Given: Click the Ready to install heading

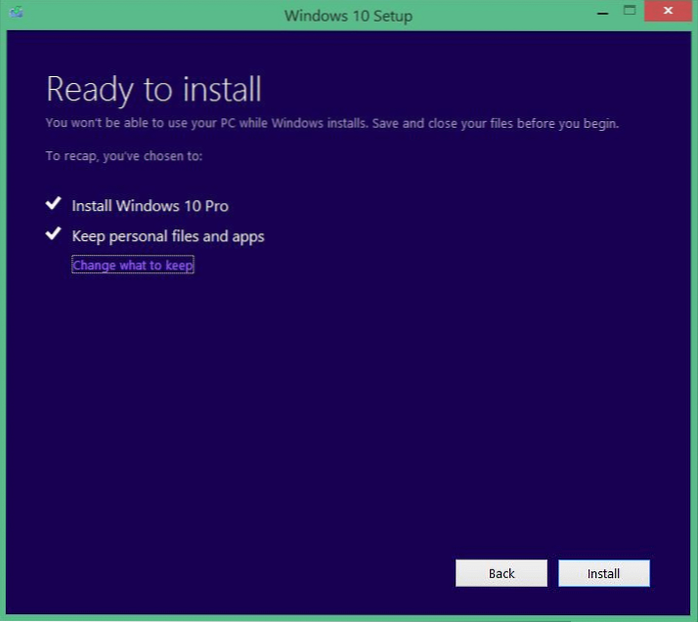Looking at the screenshot, I should [x=154, y=89].
